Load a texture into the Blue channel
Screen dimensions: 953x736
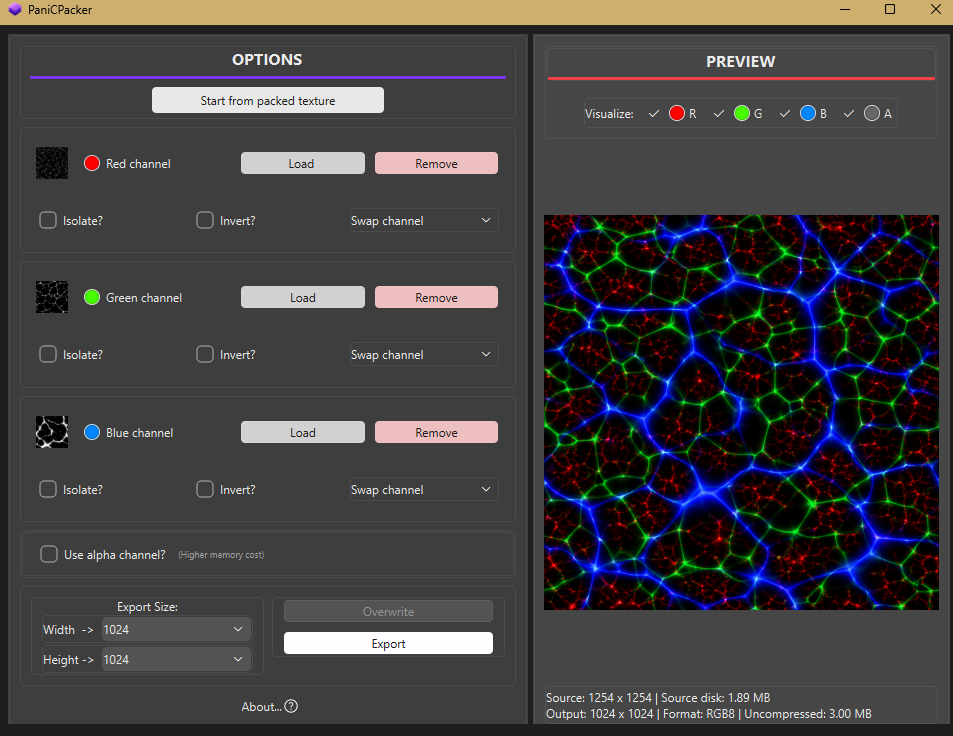pos(303,432)
